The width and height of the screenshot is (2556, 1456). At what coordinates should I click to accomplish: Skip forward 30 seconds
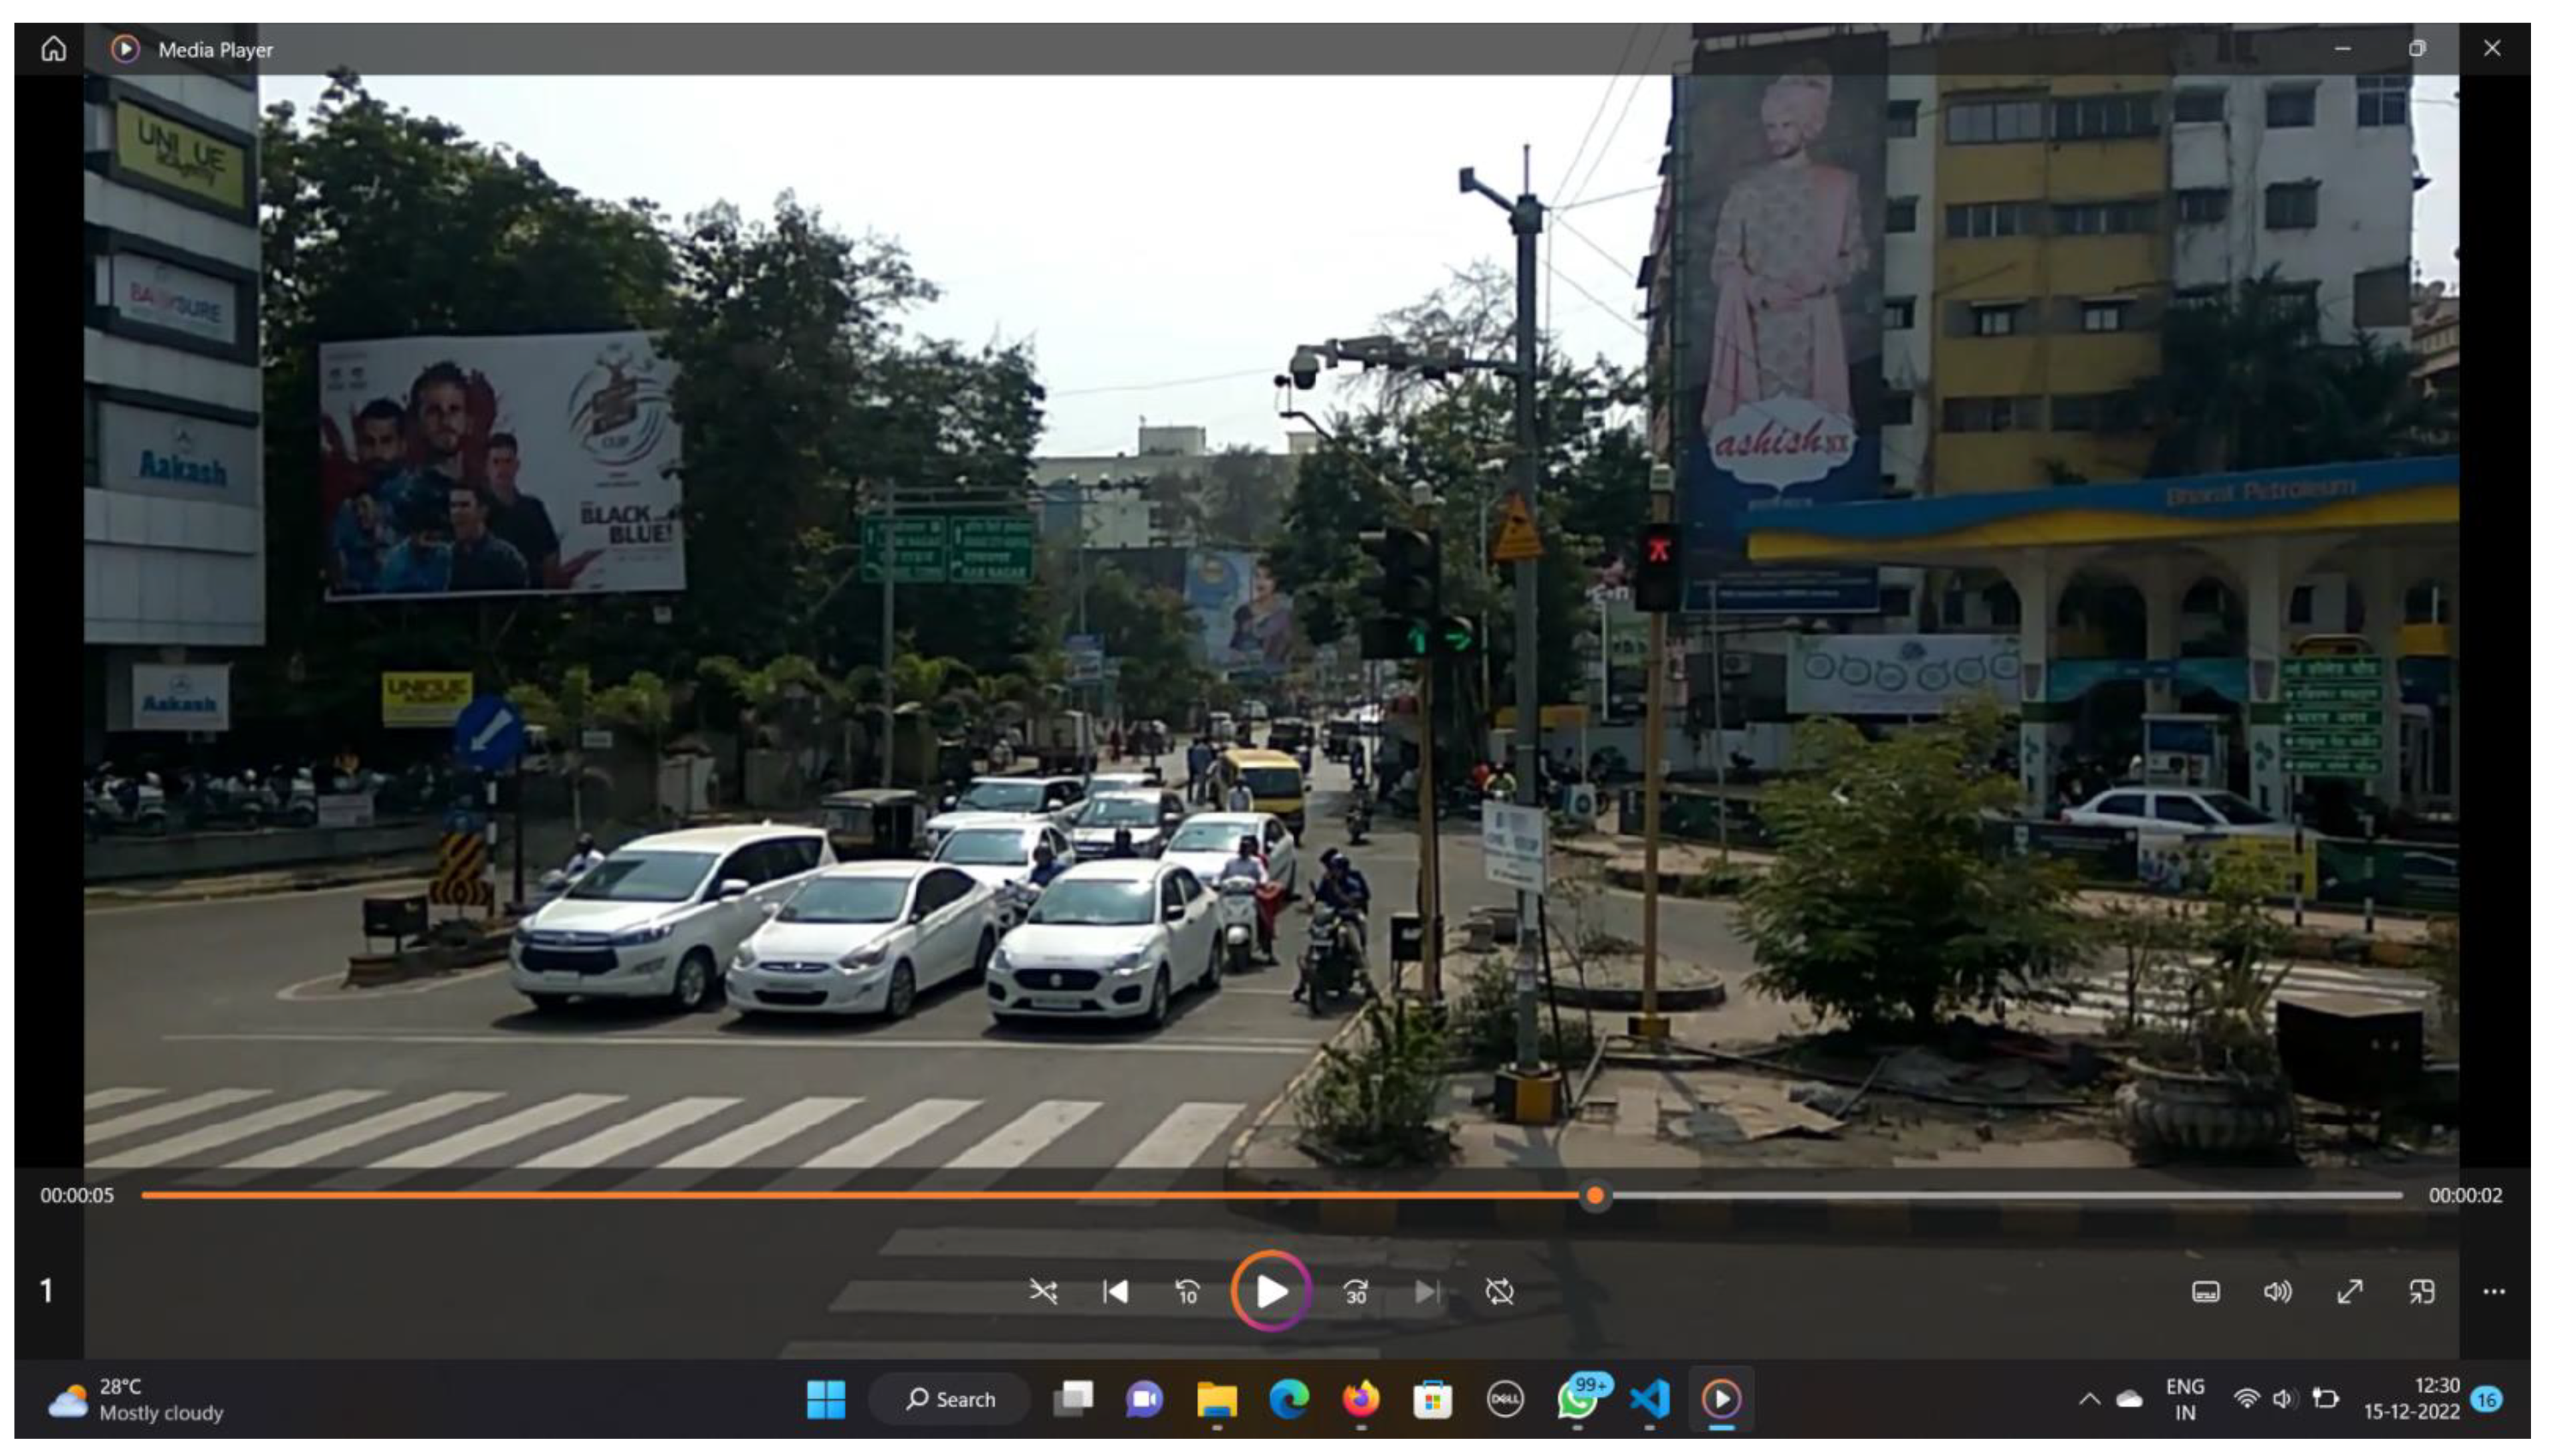click(1355, 1292)
